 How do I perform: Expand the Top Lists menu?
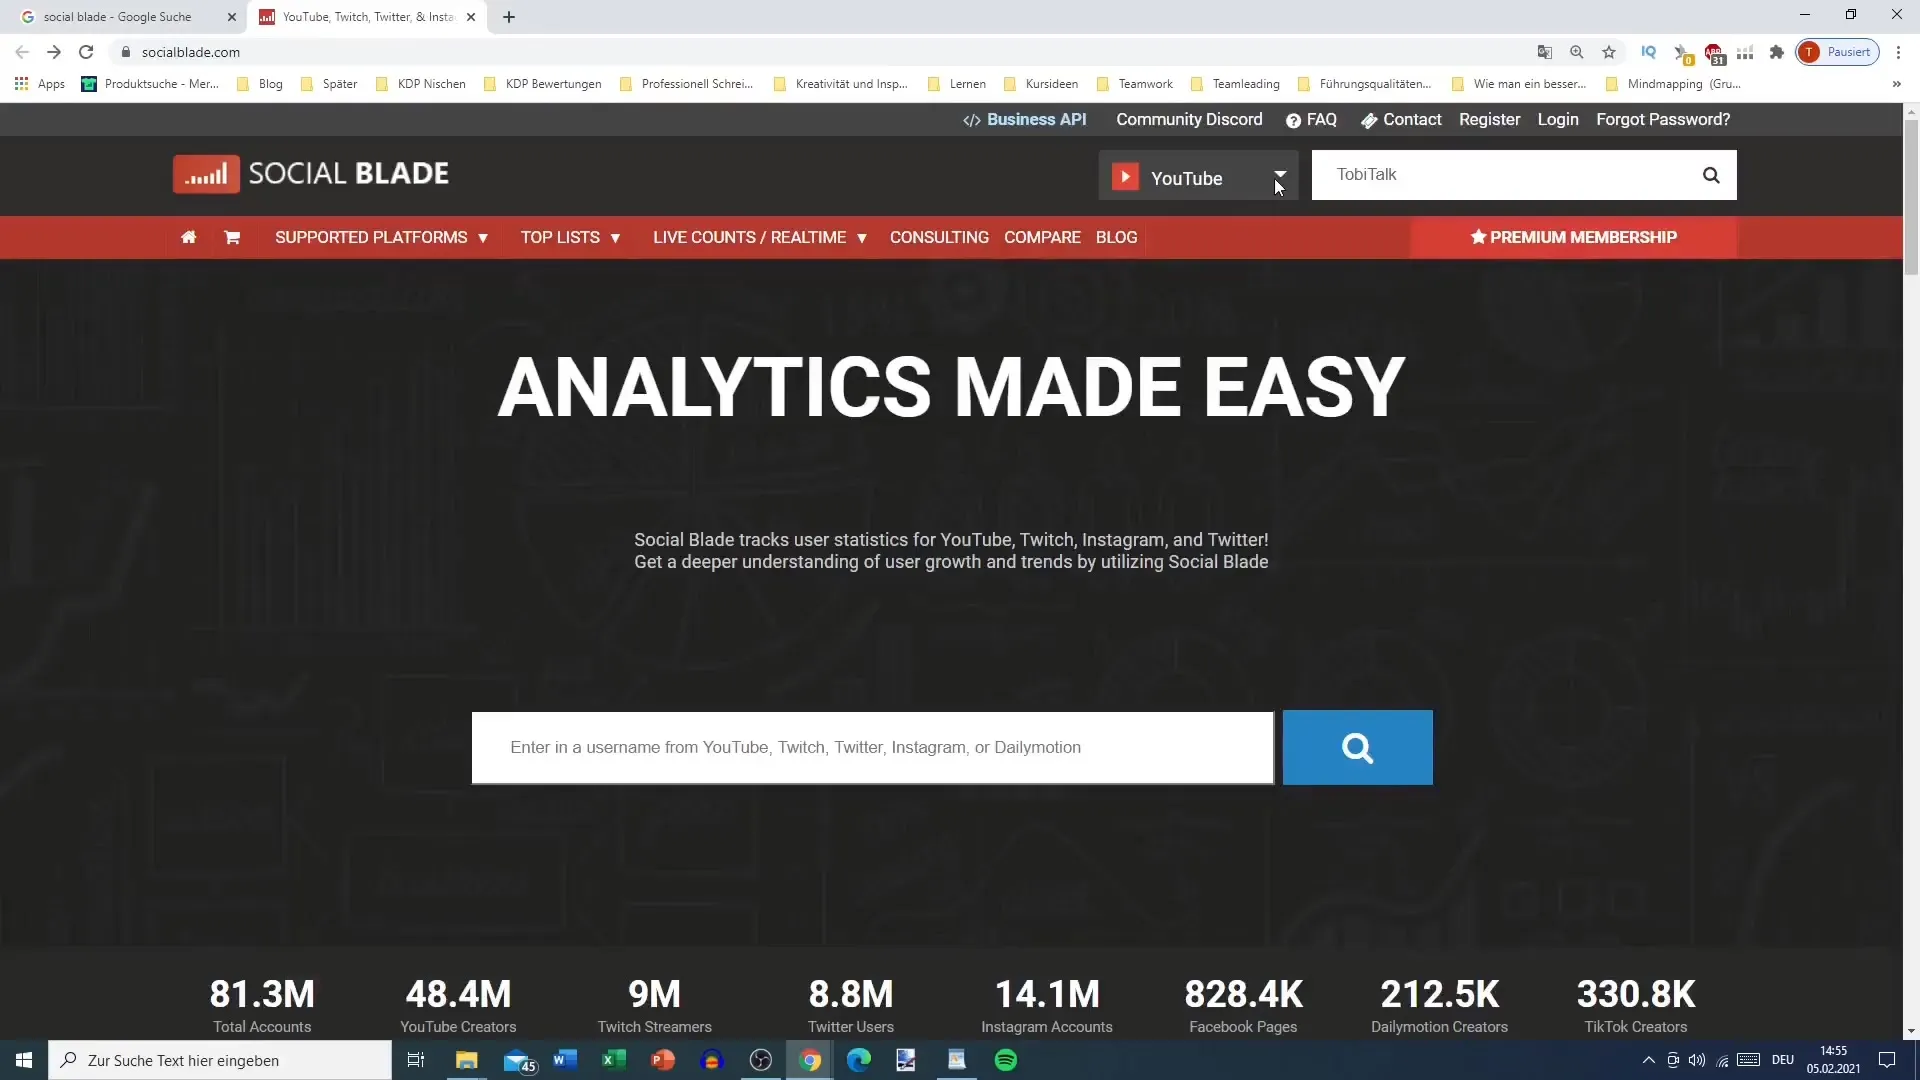pyautogui.click(x=570, y=237)
